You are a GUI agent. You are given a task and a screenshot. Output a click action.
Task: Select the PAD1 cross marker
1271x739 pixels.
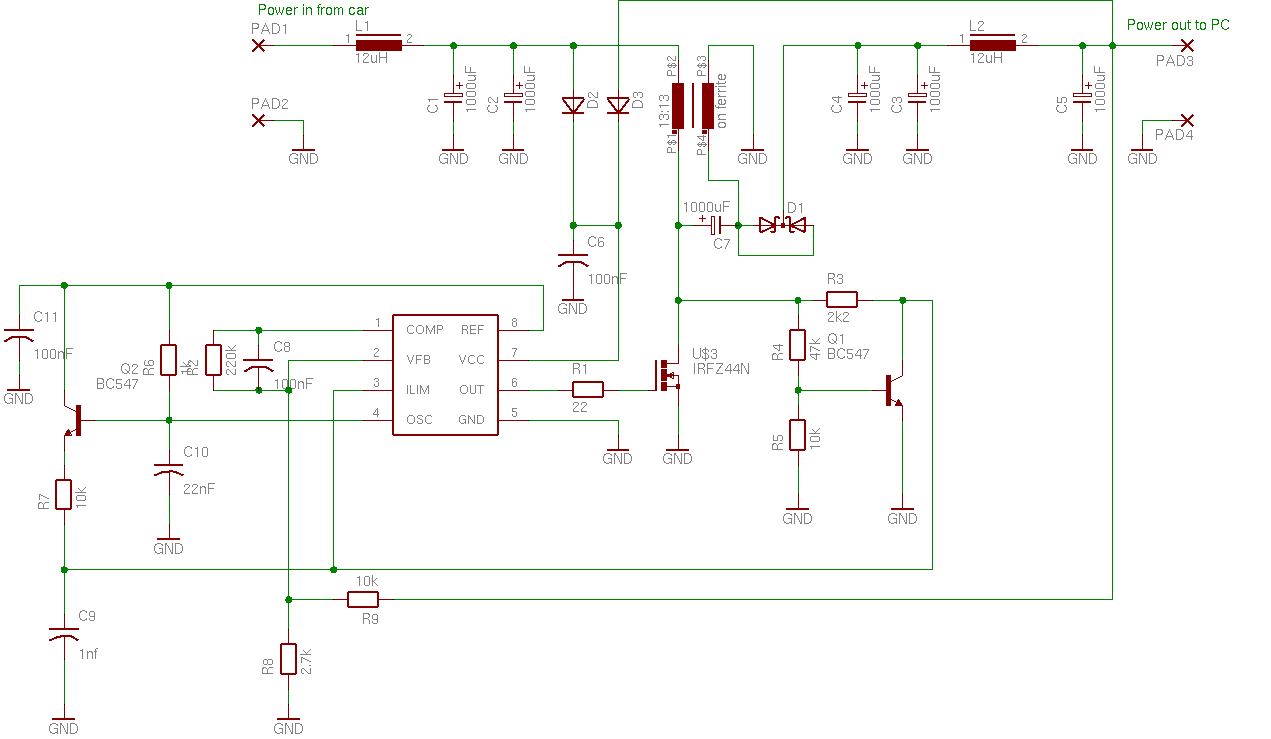(258, 45)
